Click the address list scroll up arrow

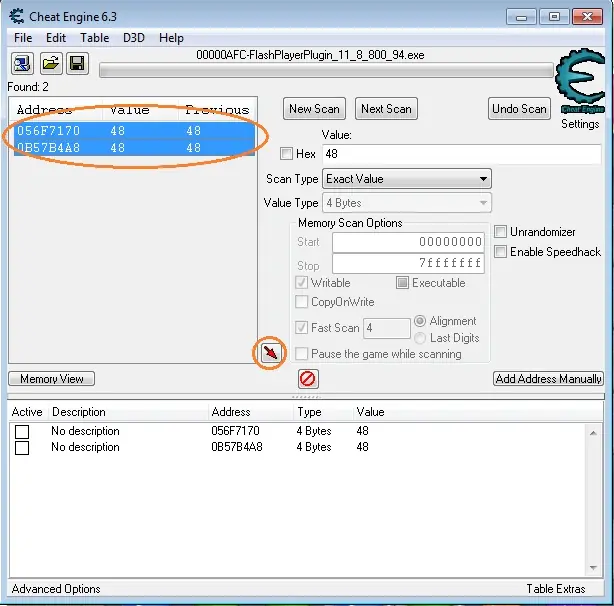tap(593, 433)
